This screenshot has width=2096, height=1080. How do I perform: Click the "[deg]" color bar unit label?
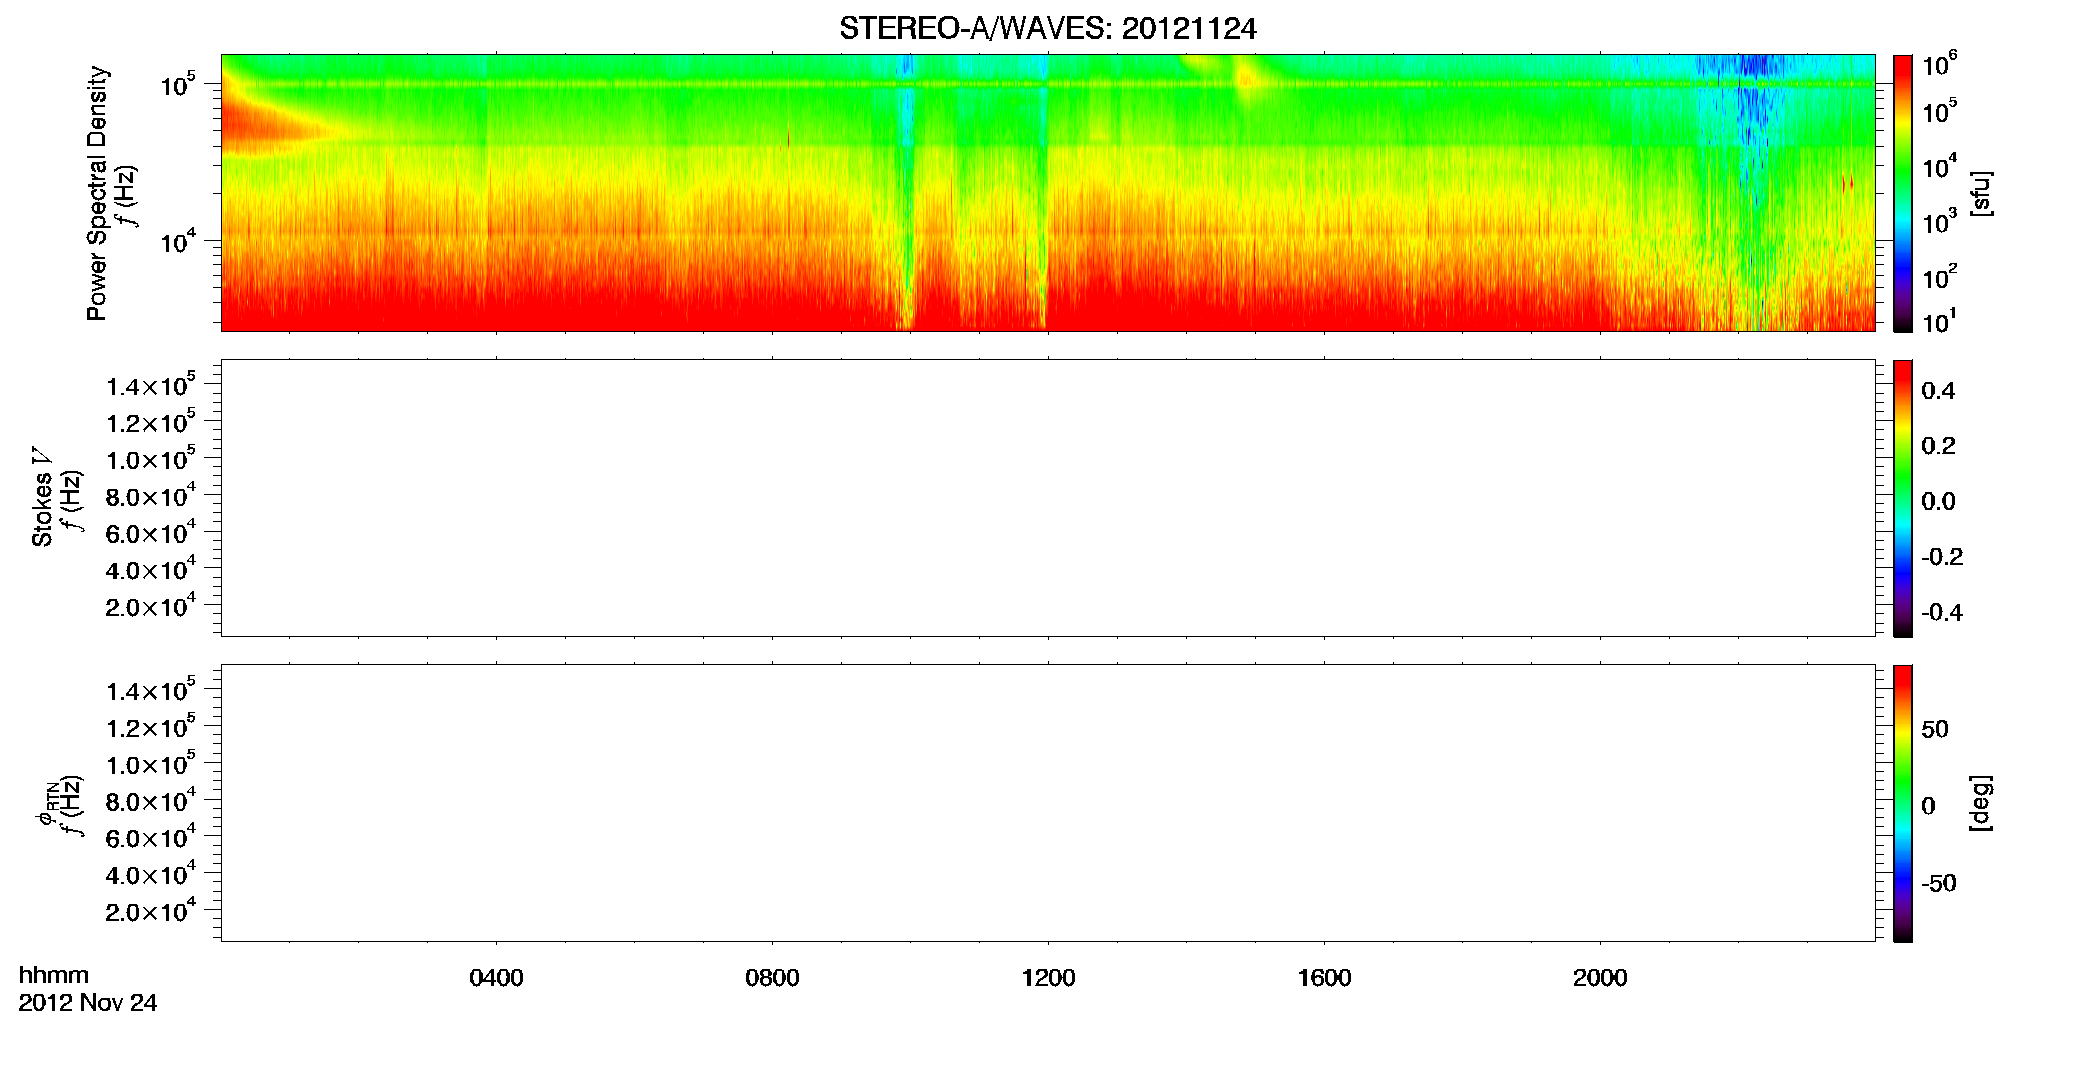(x=1981, y=803)
